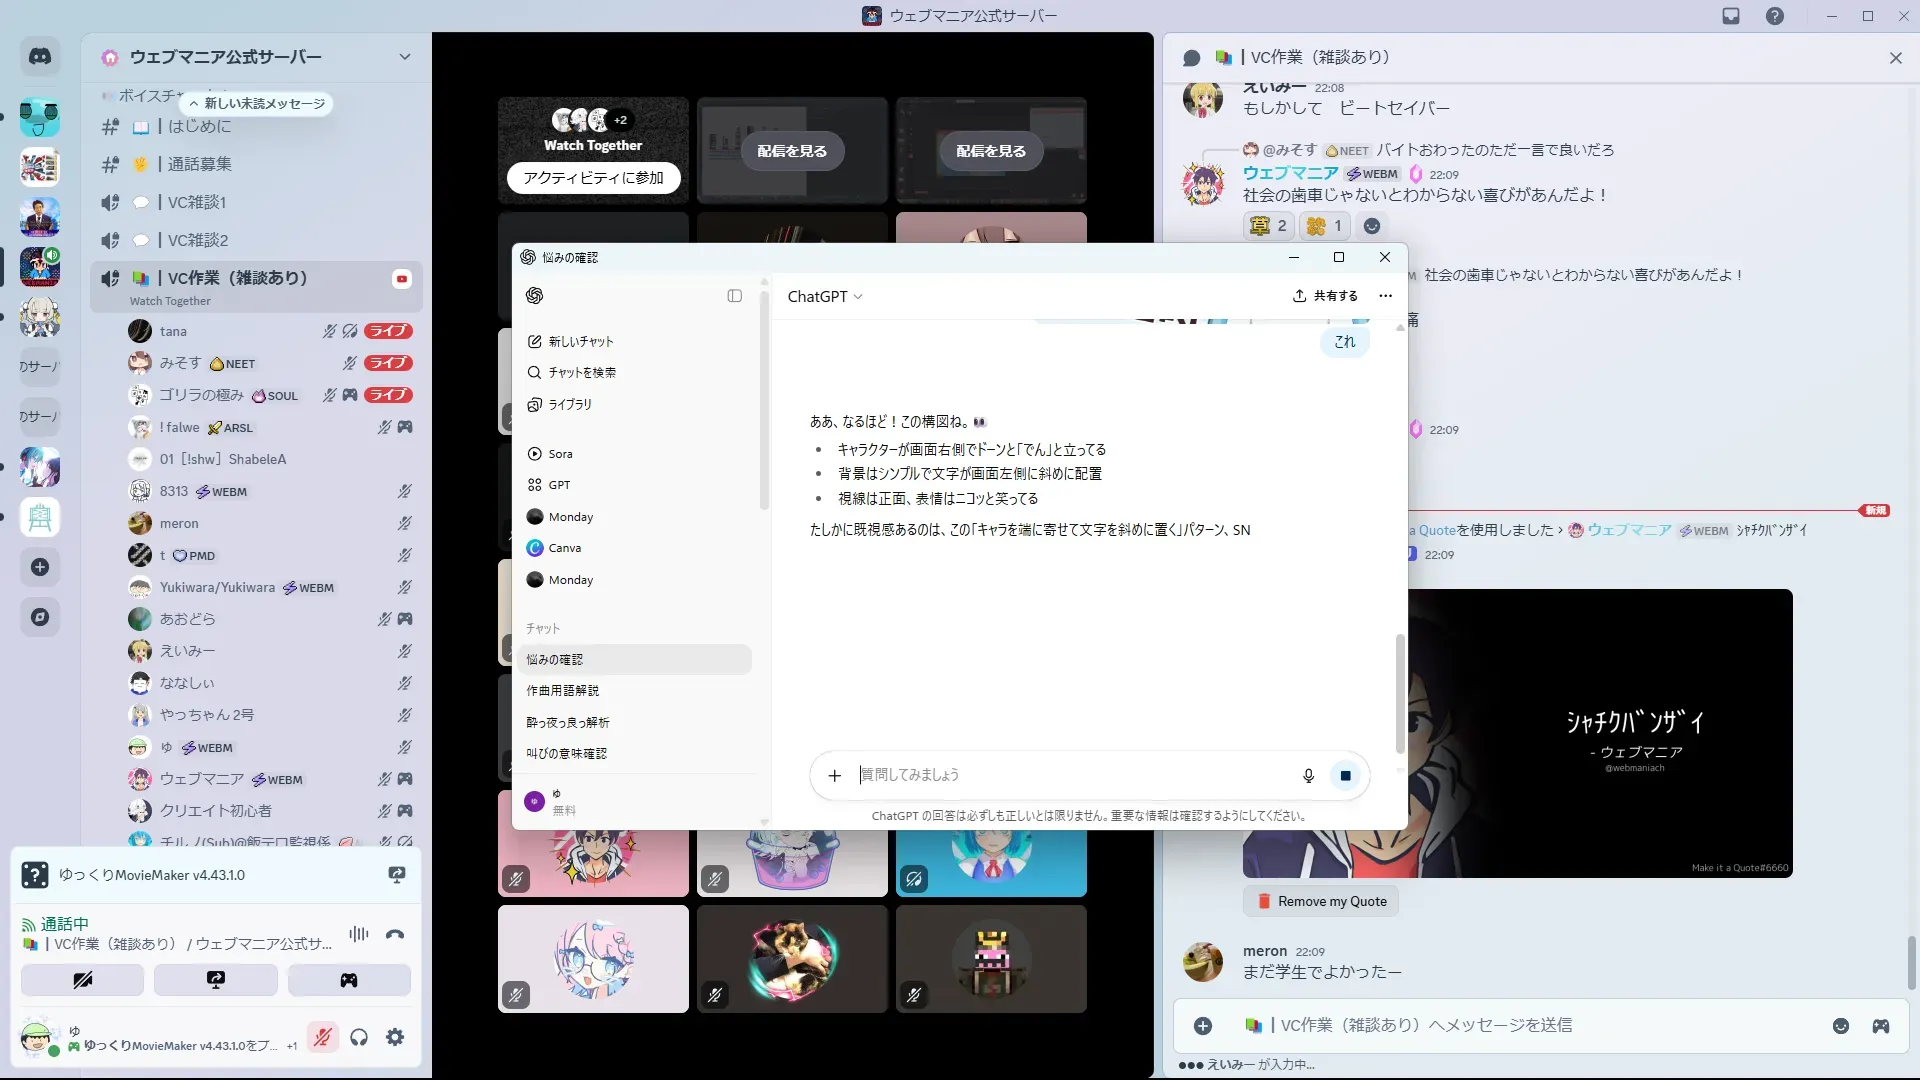
Task: Unmute the microphone in user panel
Action: 322,1038
